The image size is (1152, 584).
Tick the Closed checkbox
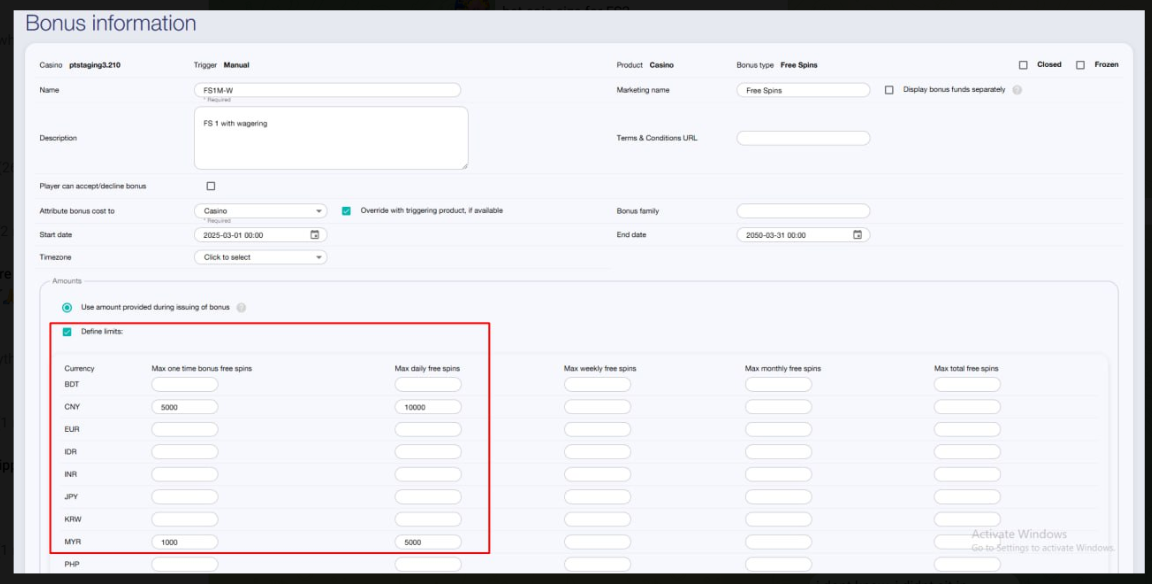click(1023, 65)
